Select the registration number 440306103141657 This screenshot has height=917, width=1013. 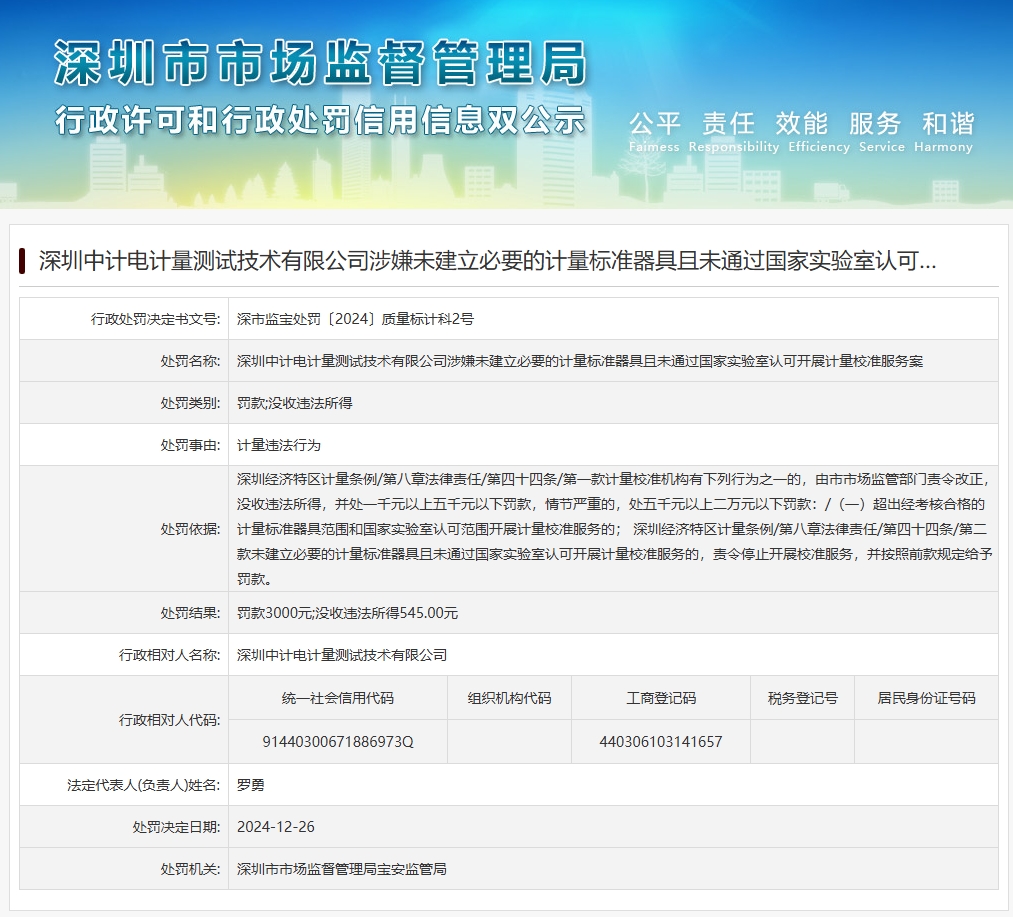[x=661, y=742]
